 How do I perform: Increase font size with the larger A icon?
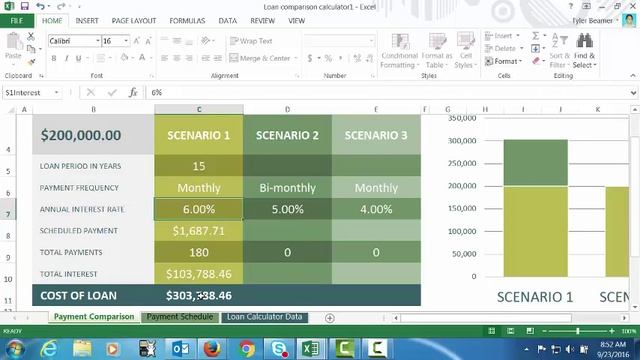click(x=137, y=41)
